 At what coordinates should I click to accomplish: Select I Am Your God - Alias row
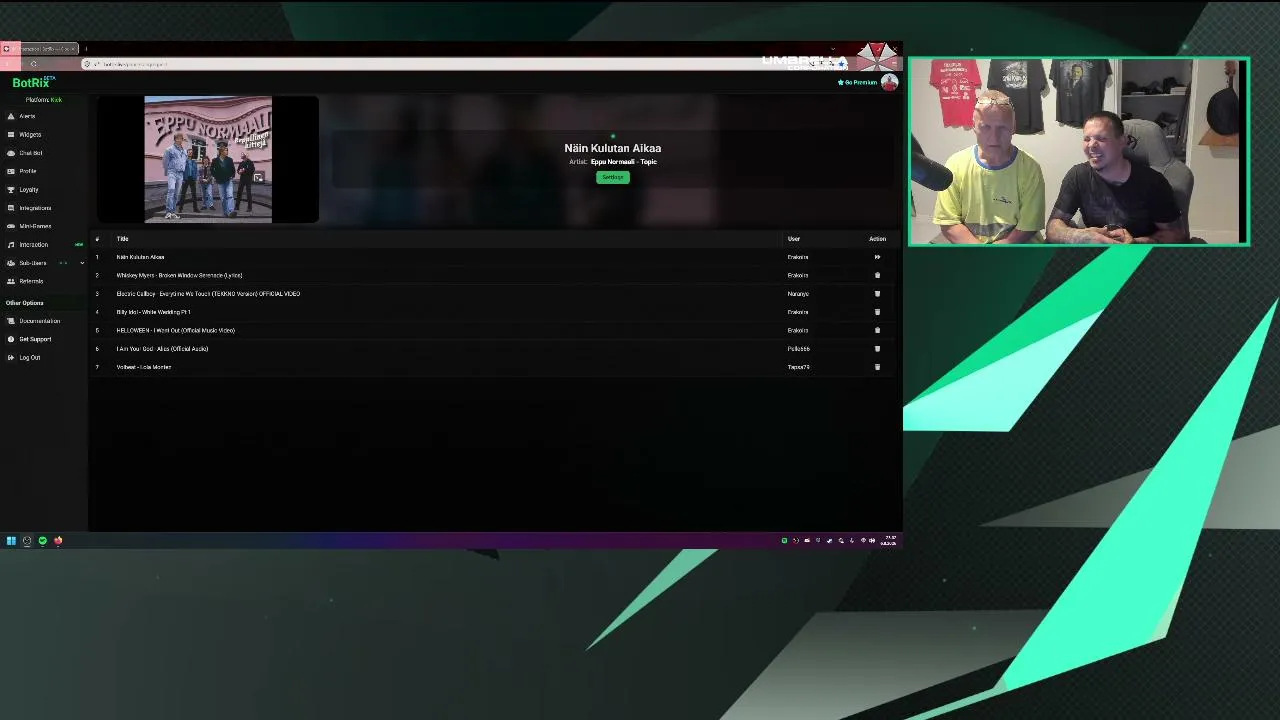click(x=494, y=349)
